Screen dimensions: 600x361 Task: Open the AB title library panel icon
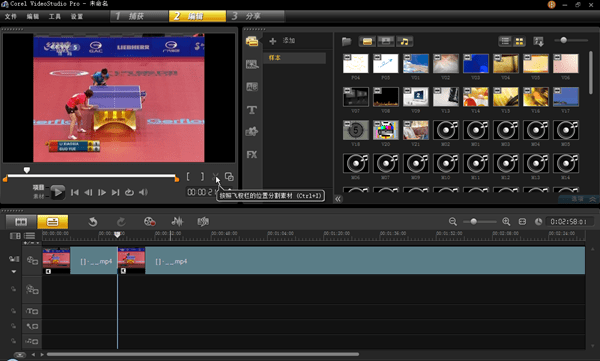pyautogui.click(x=252, y=87)
